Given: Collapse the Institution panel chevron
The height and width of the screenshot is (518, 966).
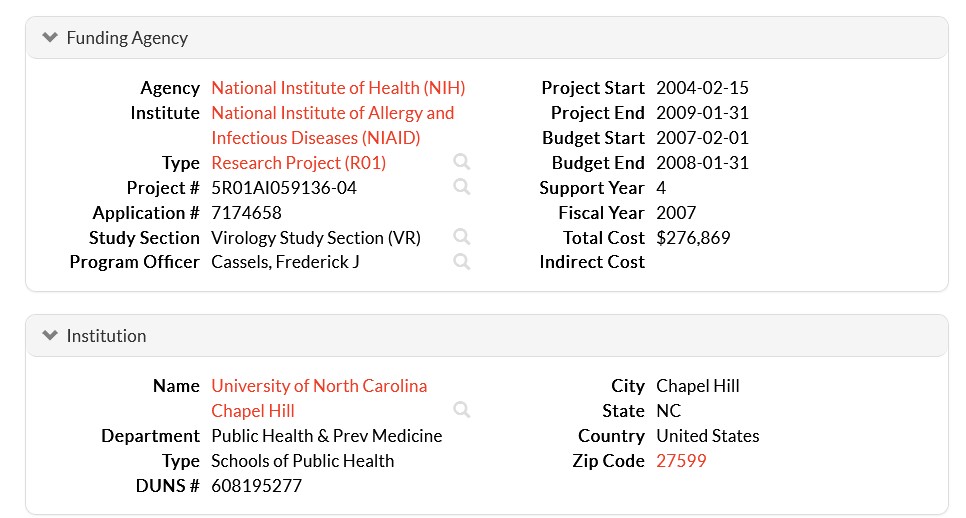Looking at the screenshot, I should [50, 336].
